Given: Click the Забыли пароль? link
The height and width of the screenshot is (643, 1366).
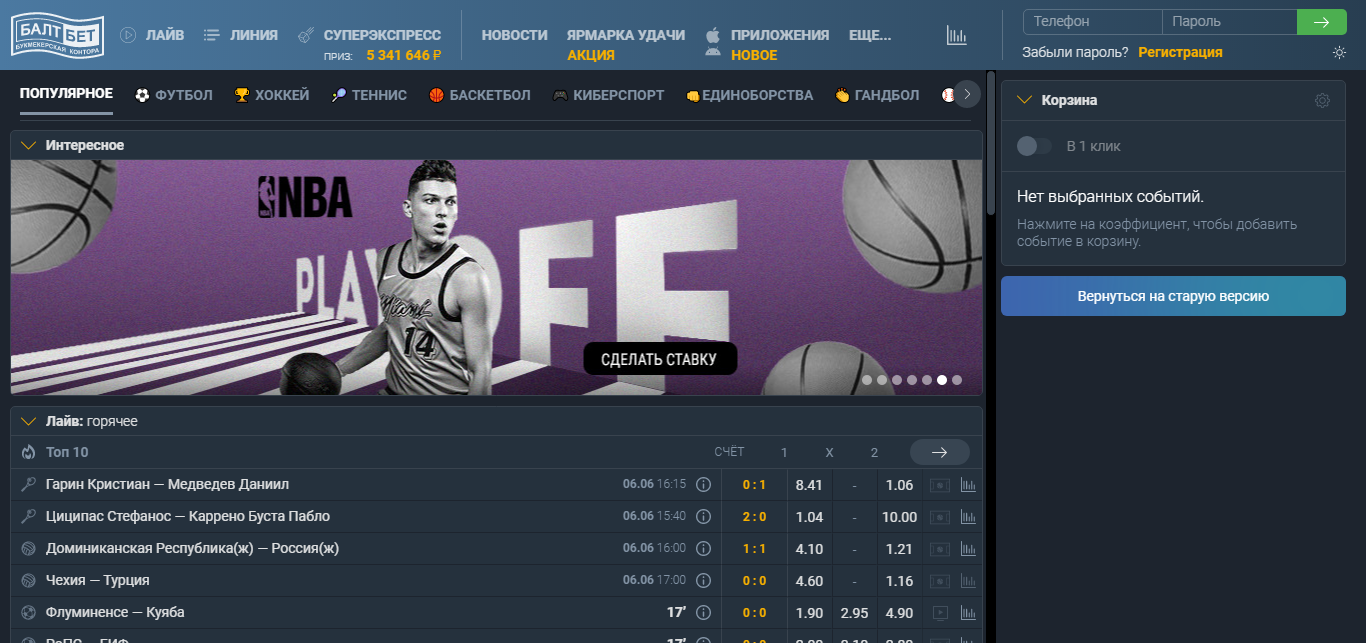Looking at the screenshot, I should pos(1075,52).
